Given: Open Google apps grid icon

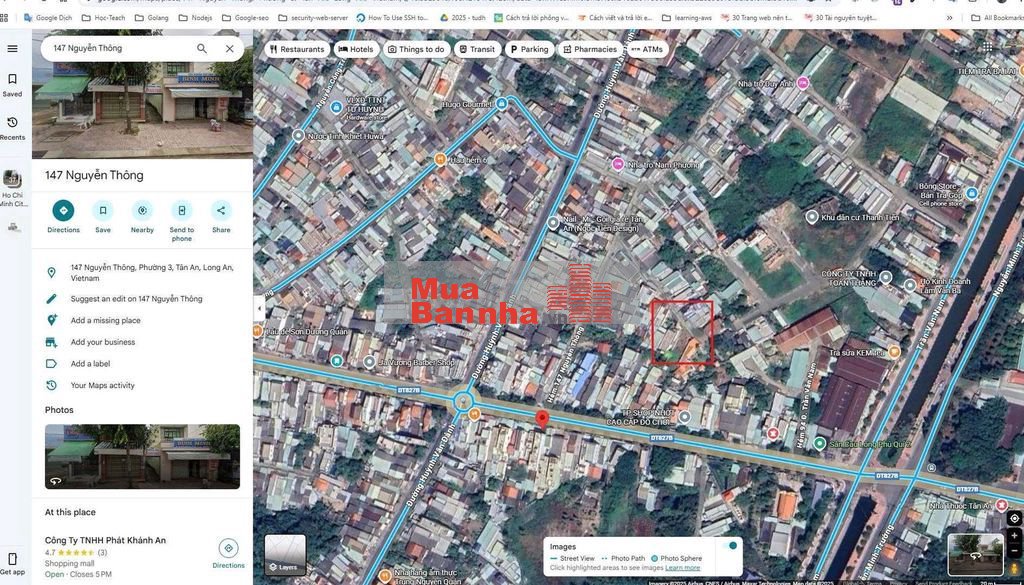Looking at the screenshot, I should [987, 47].
